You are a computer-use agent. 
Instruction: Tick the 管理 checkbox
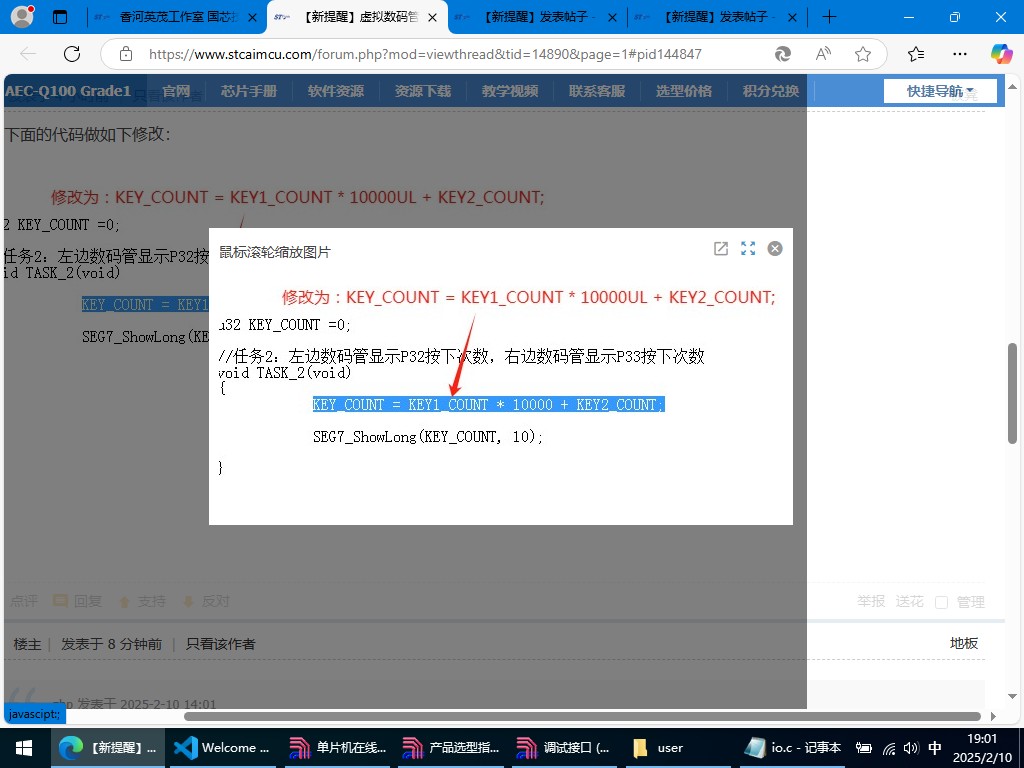tap(941, 602)
